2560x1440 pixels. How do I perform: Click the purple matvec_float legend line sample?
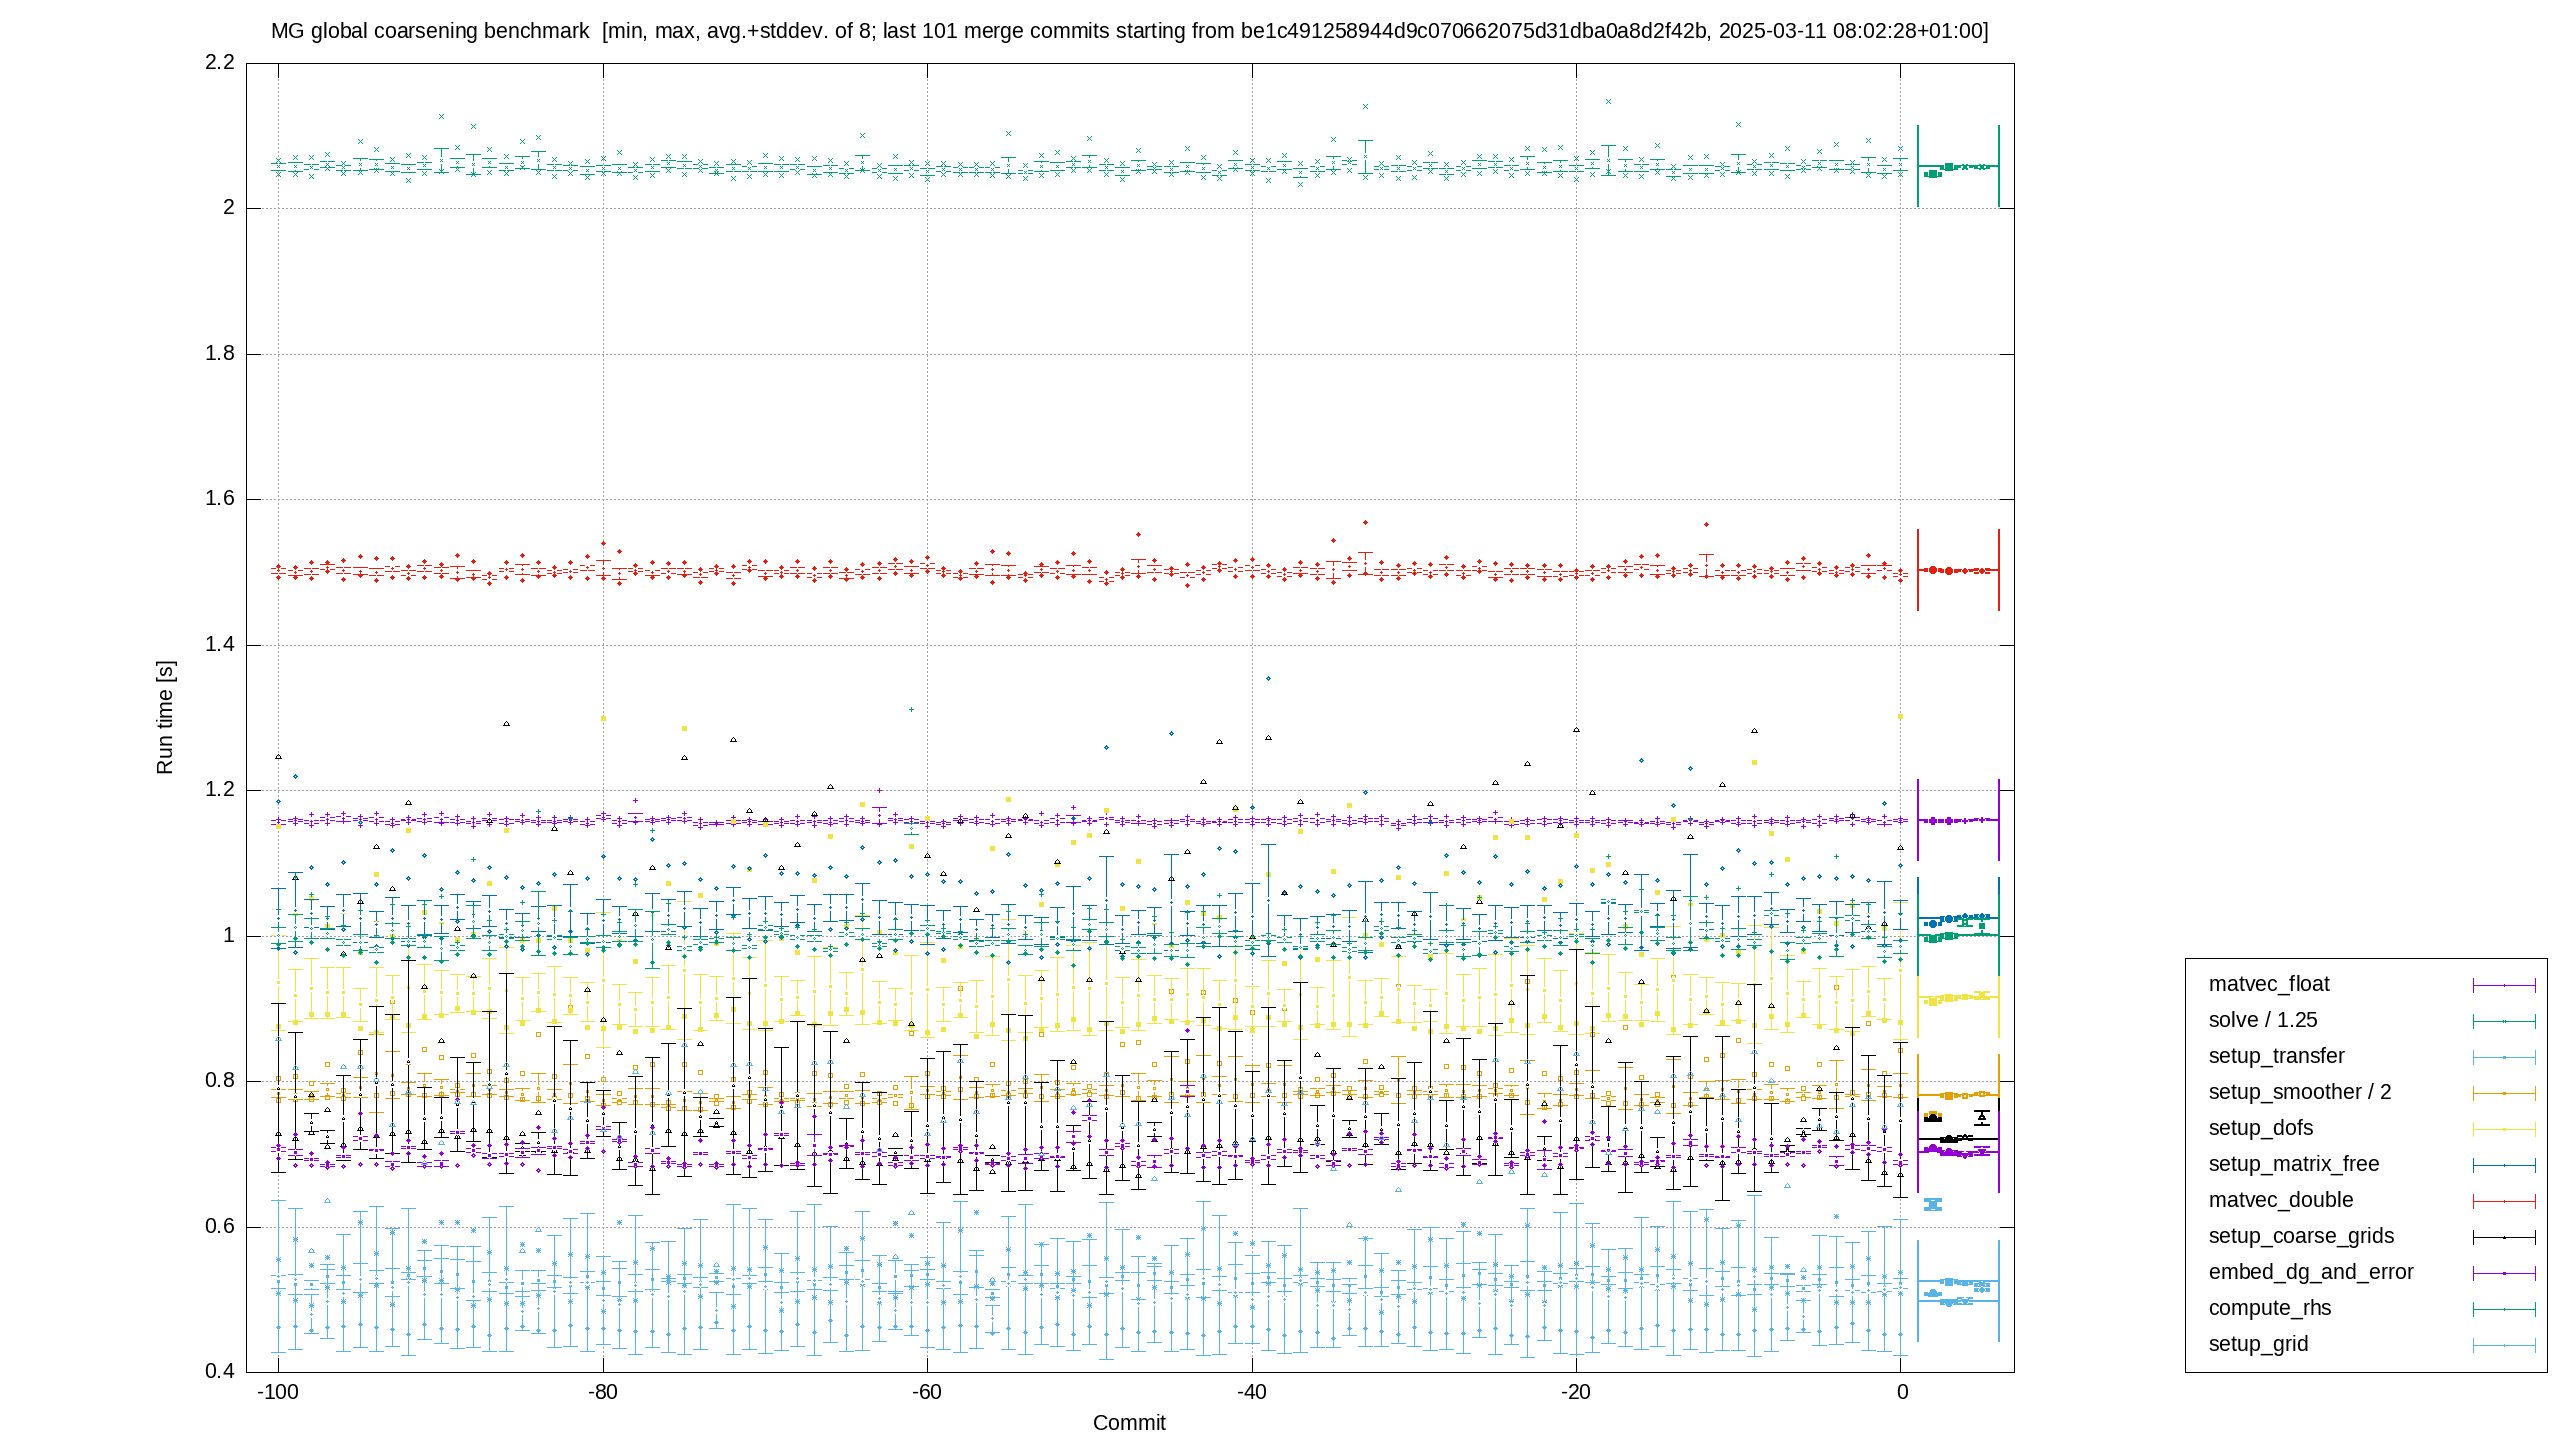click(x=2504, y=985)
